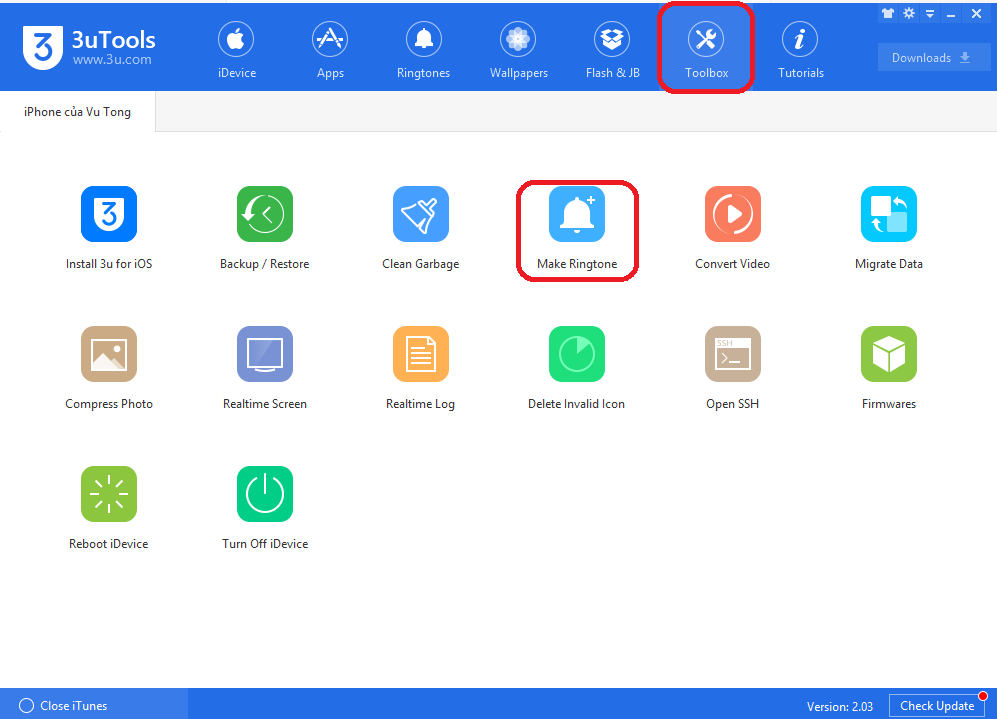Open the Downloads button
The height and width of the screenshot is (719, 997).
(933, 58)
